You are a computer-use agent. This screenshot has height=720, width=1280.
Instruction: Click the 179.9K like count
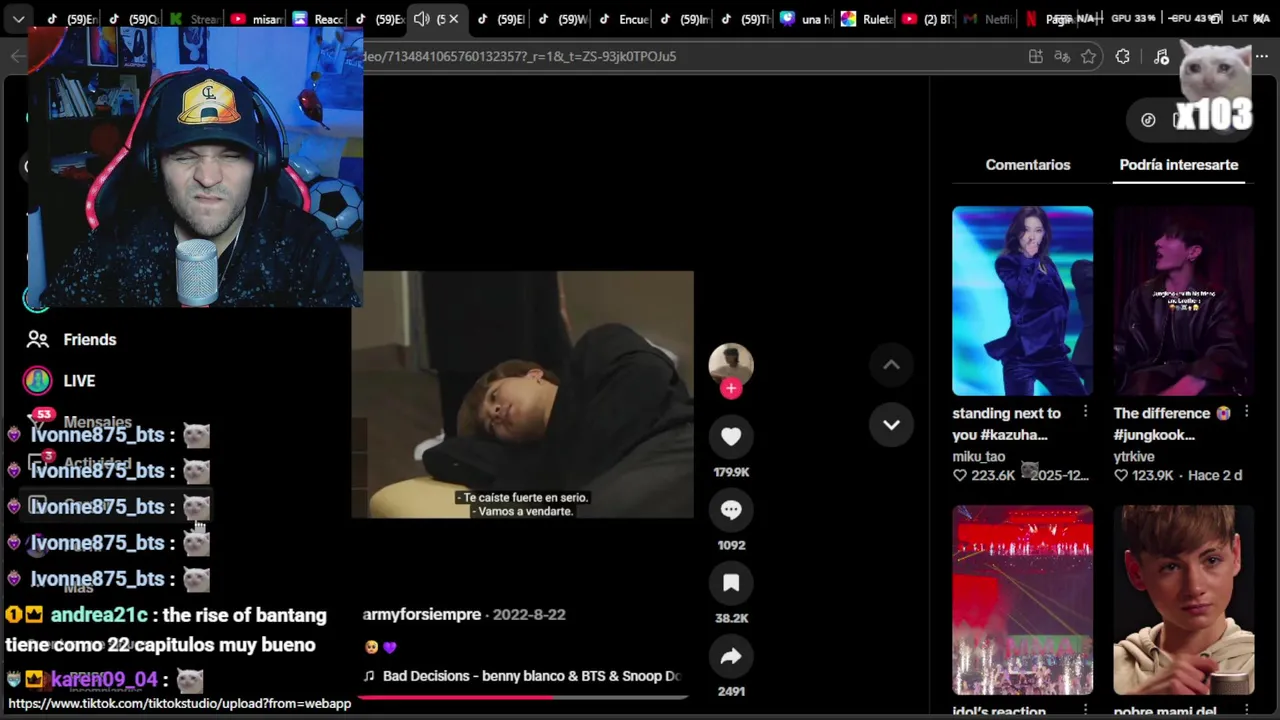point(731,472)
